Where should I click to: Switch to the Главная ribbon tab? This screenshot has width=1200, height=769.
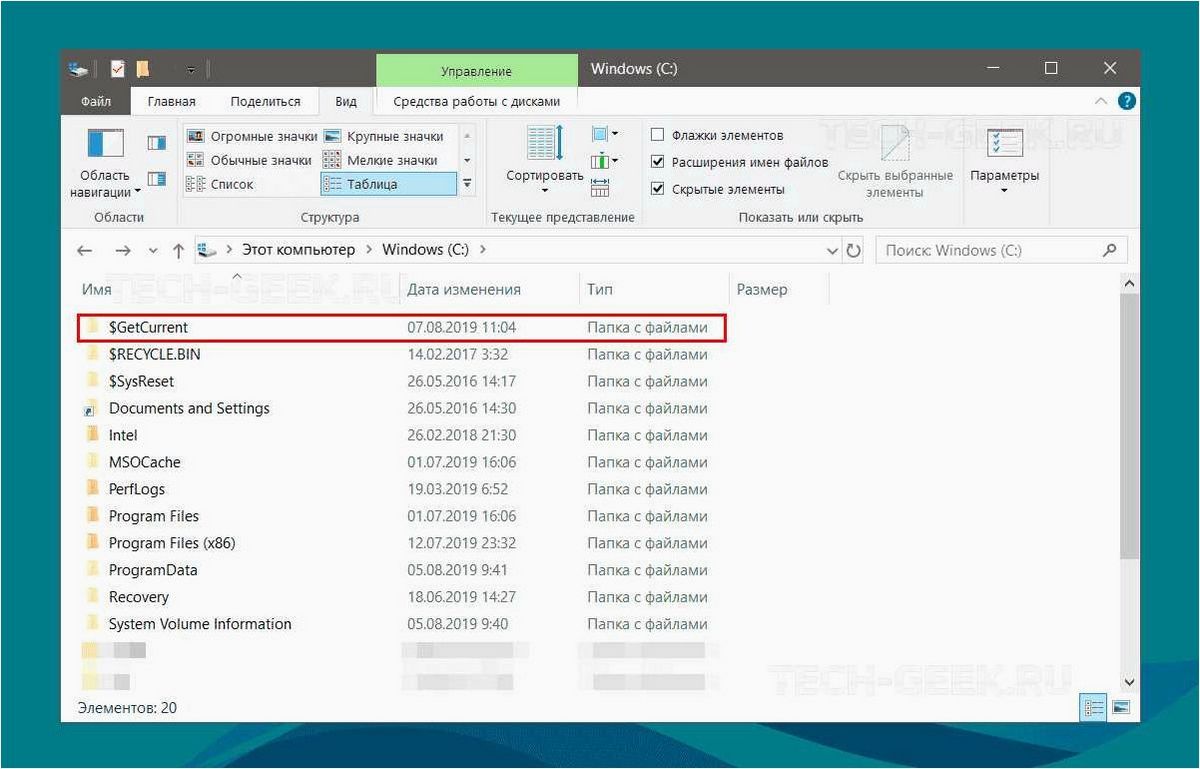tap(172, 101)
